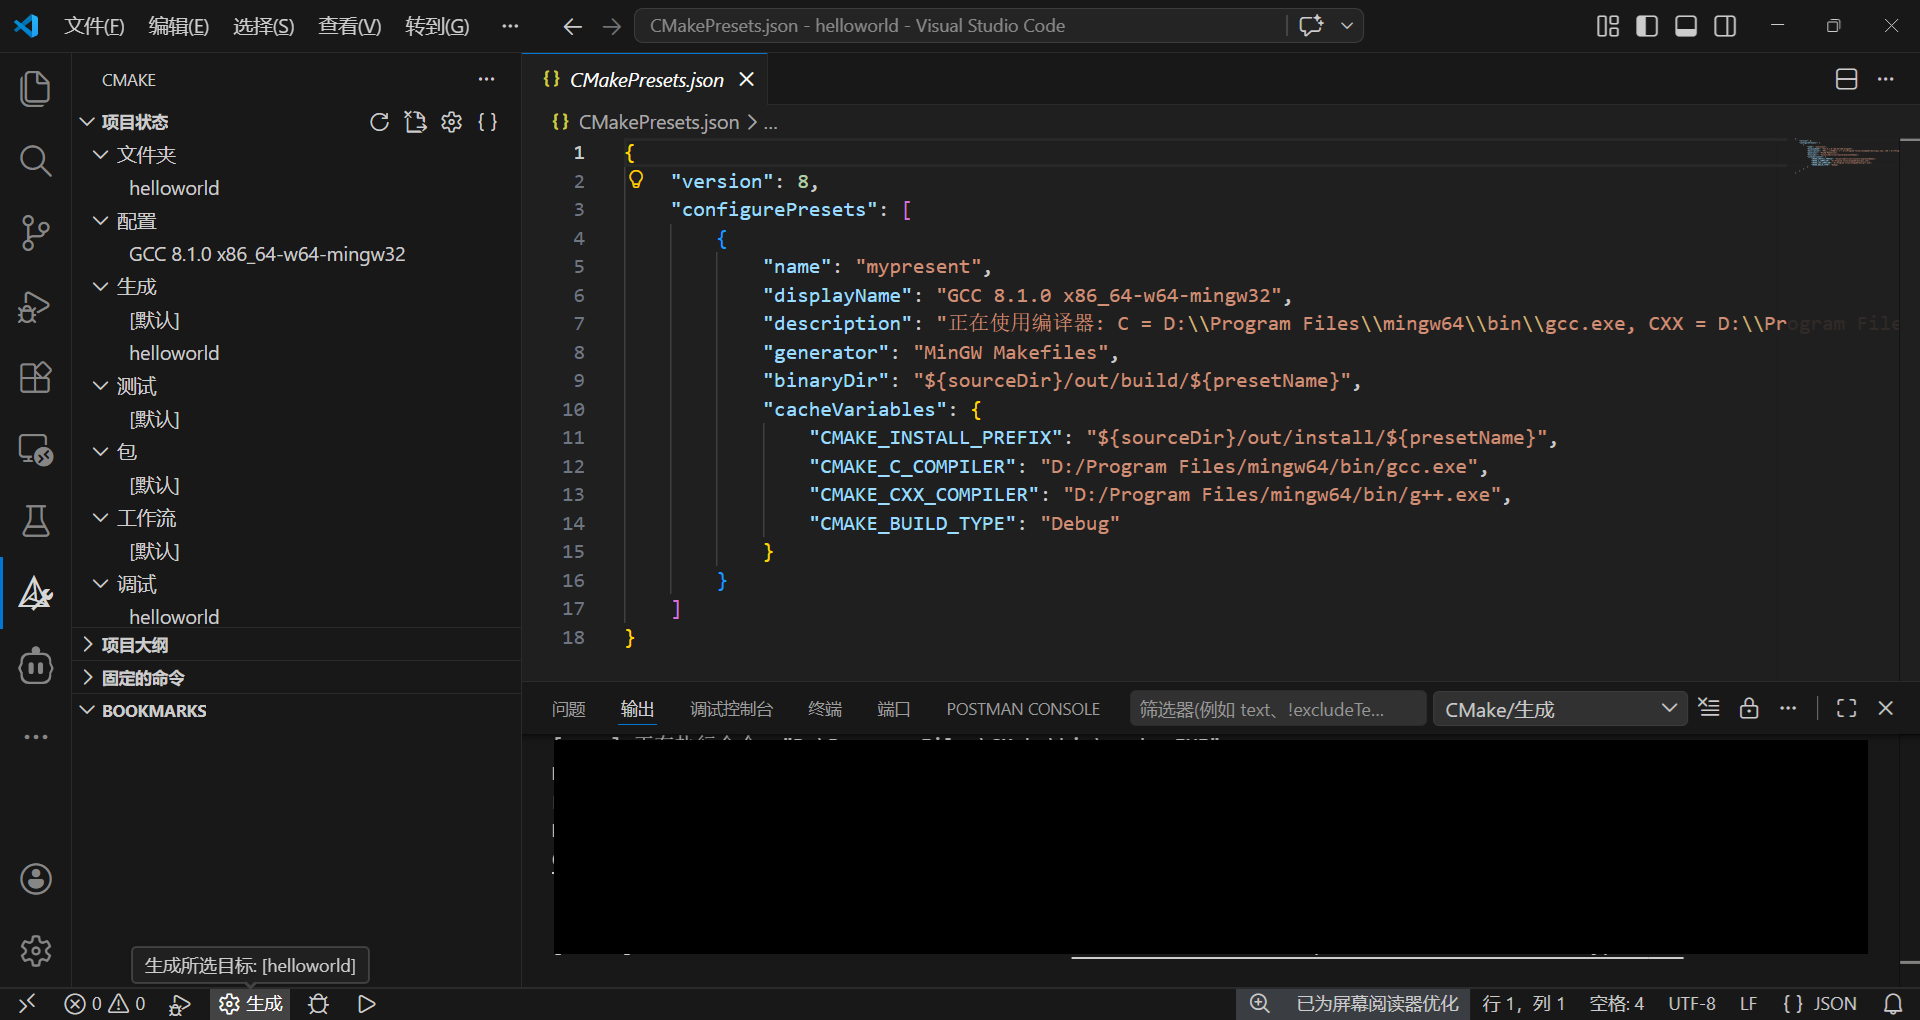Viewport: 1920px width, 1020px height.
Task: Click the title bar command center search
Action: point(960,26)
